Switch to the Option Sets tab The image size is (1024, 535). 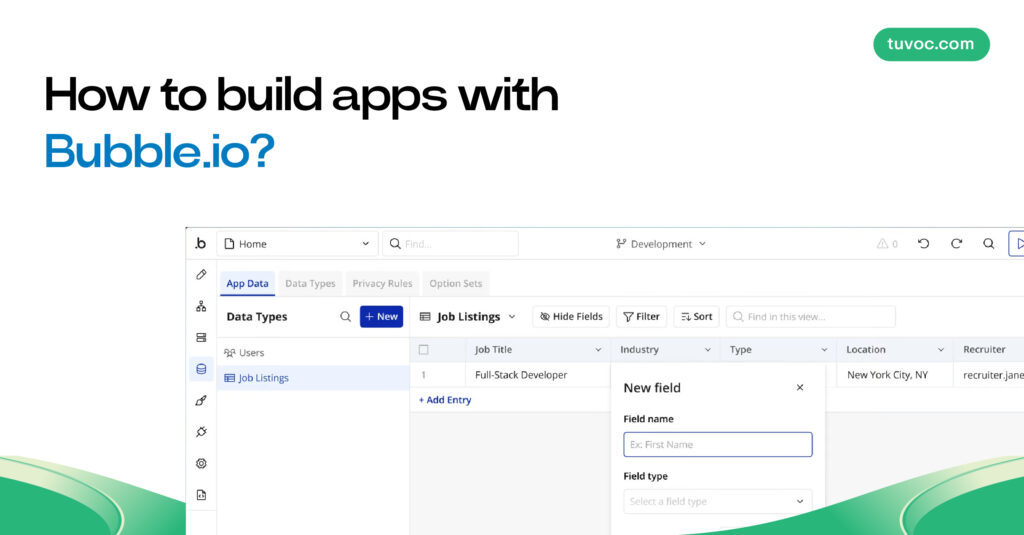[455, 284]
